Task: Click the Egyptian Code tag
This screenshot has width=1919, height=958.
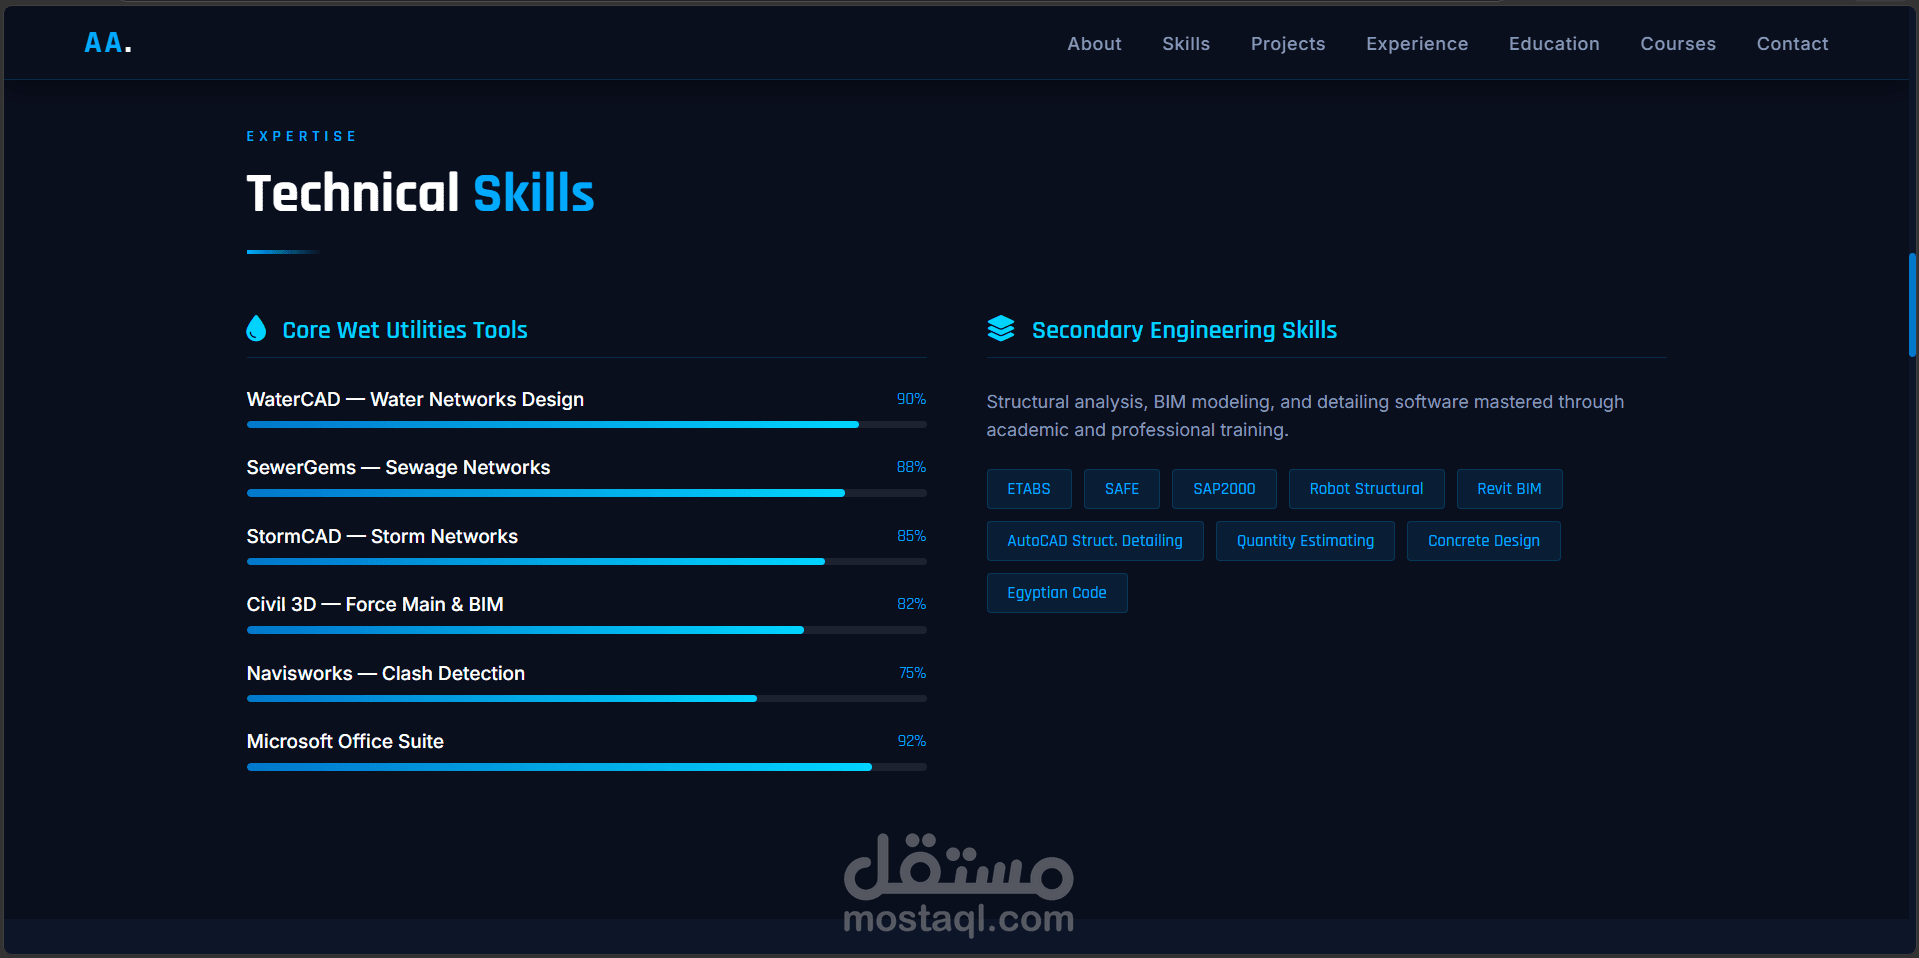Action: 1057,593
